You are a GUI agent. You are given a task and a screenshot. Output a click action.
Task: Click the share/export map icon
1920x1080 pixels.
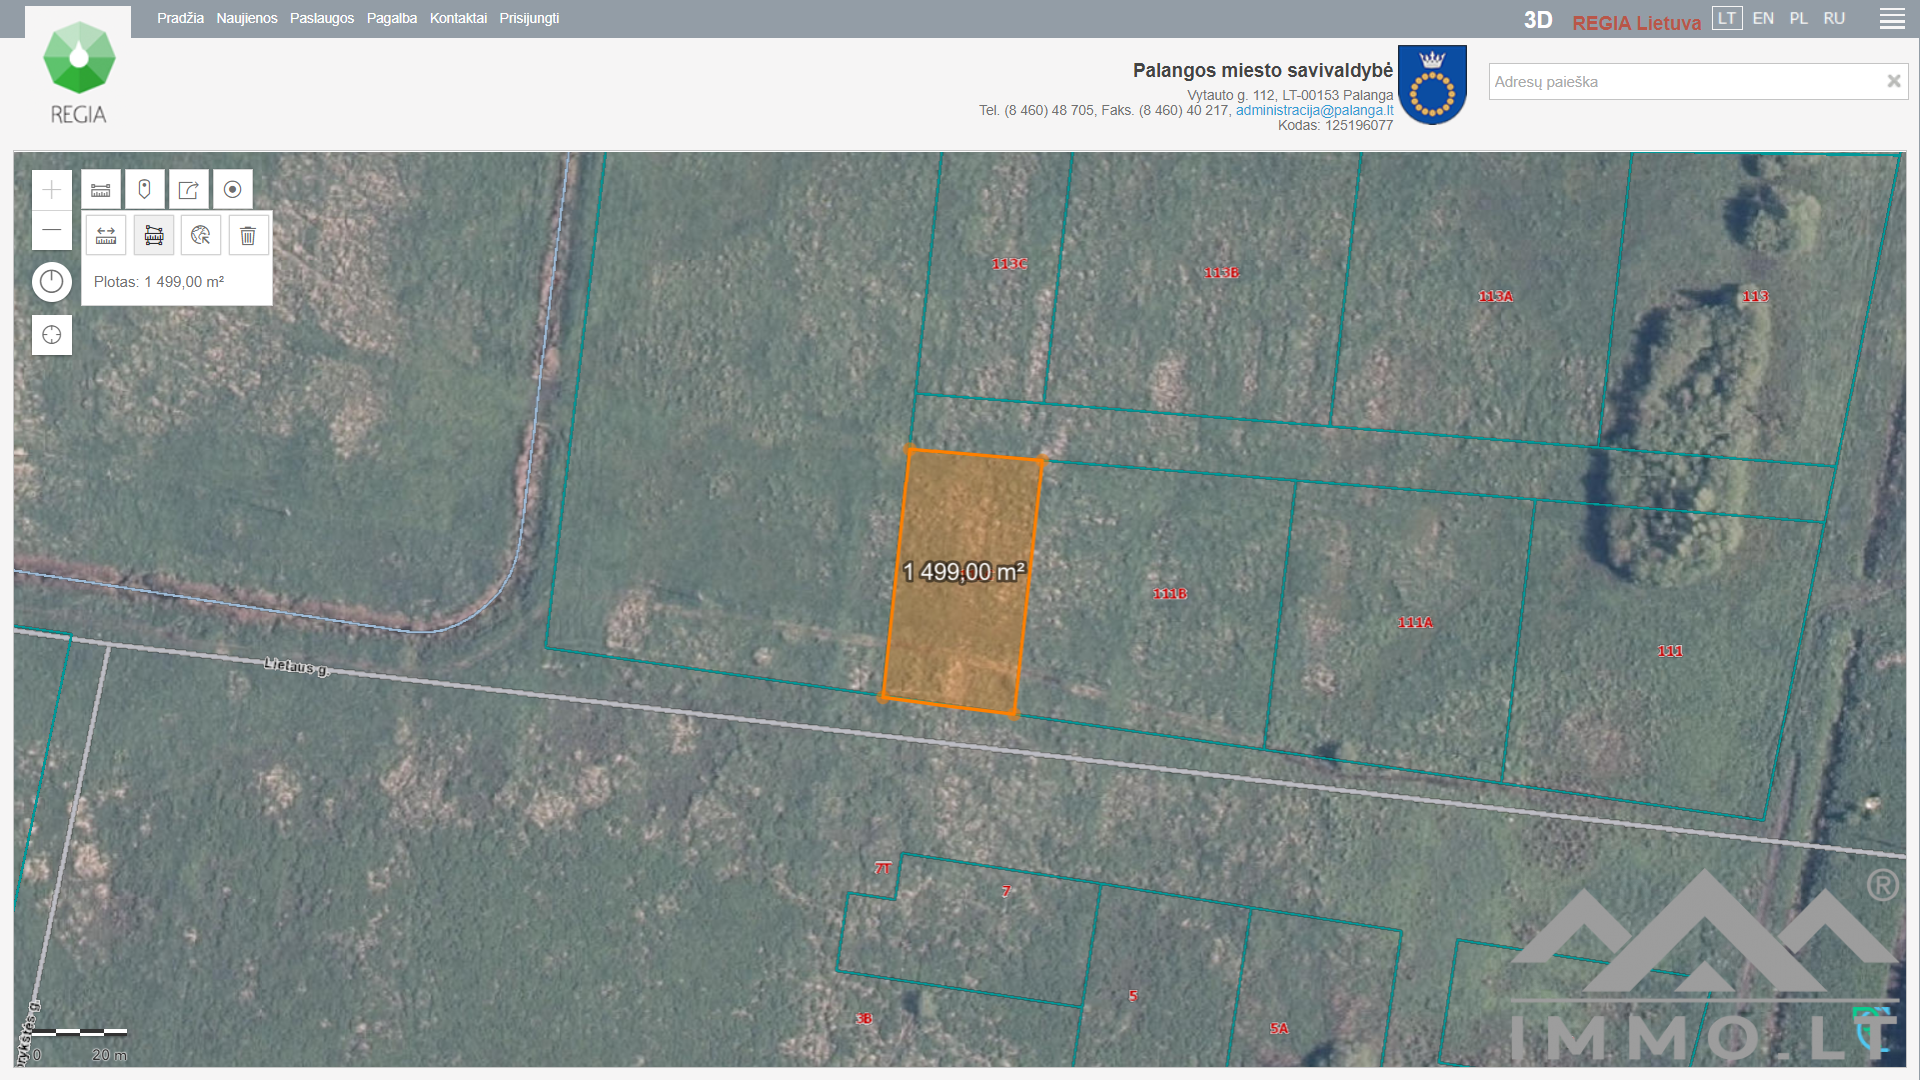(x=188, y=190)
